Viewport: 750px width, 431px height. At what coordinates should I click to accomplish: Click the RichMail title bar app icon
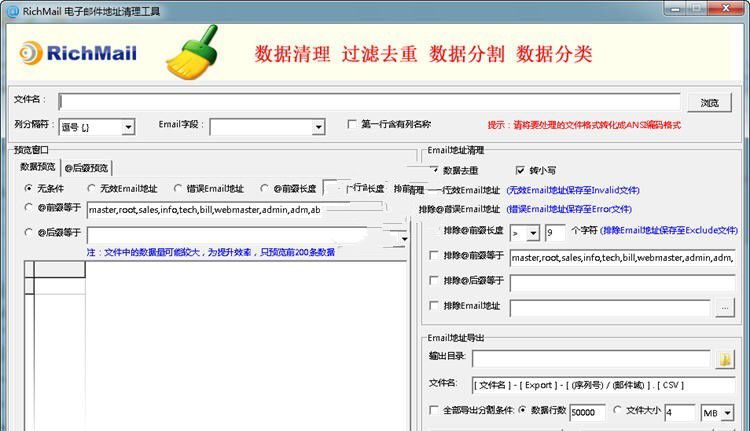(13, 11)
